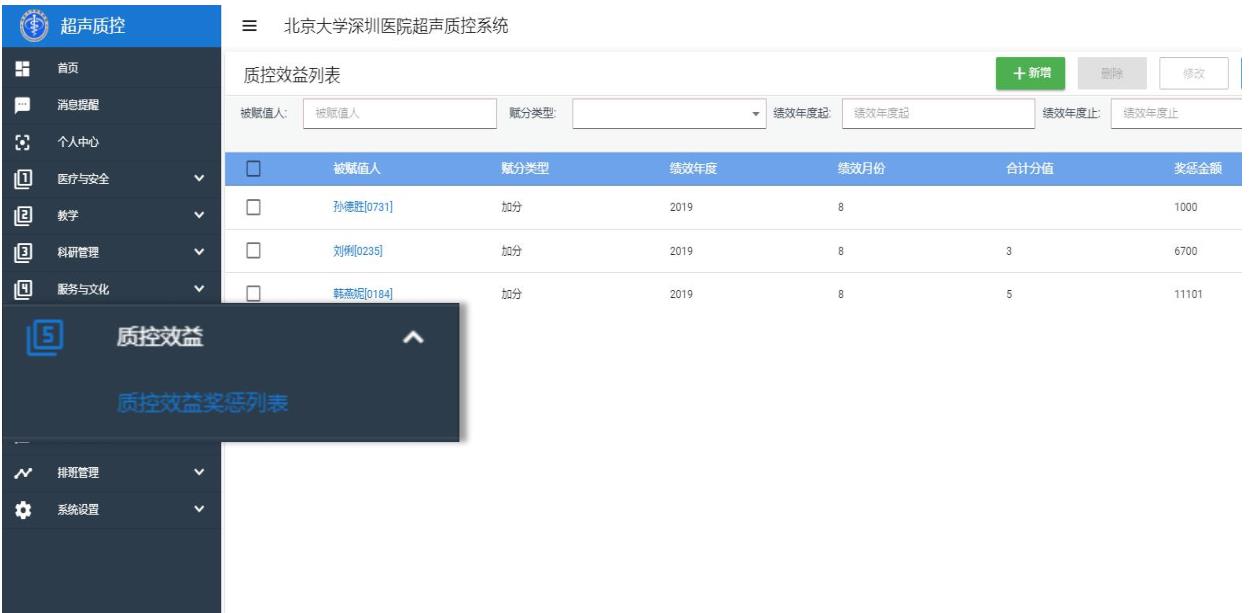
Task: Click the green 新增 button
Action: pyautogui.click(x=1030, y=73)
